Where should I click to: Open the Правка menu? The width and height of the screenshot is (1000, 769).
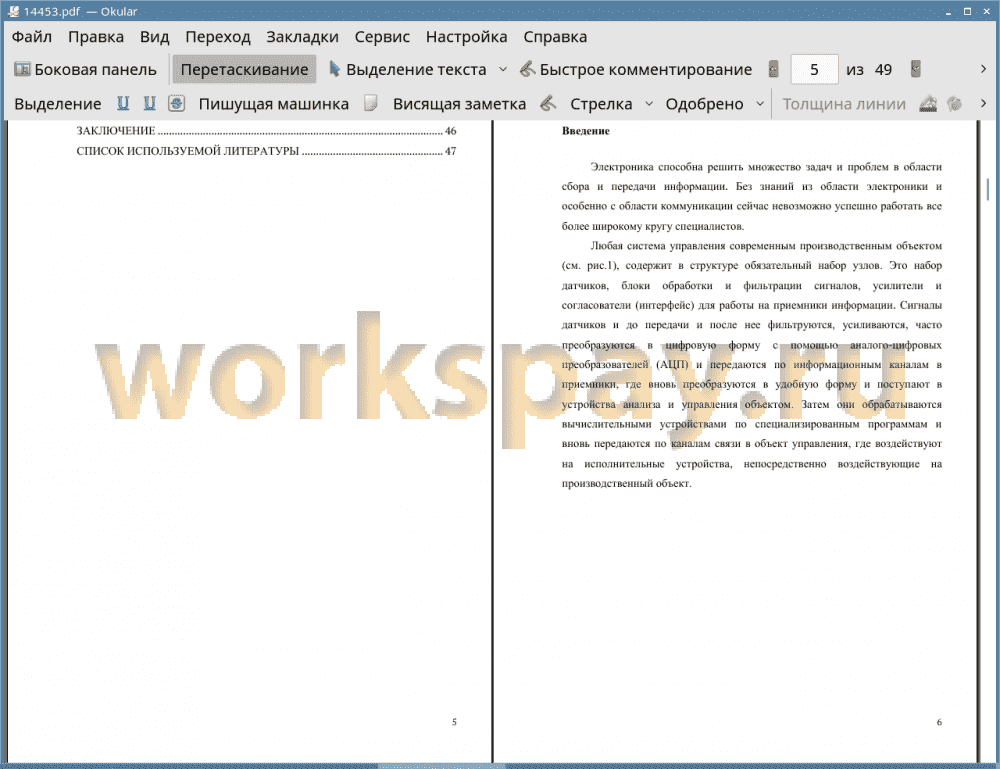pyautogui.click(x=96, y=37)
